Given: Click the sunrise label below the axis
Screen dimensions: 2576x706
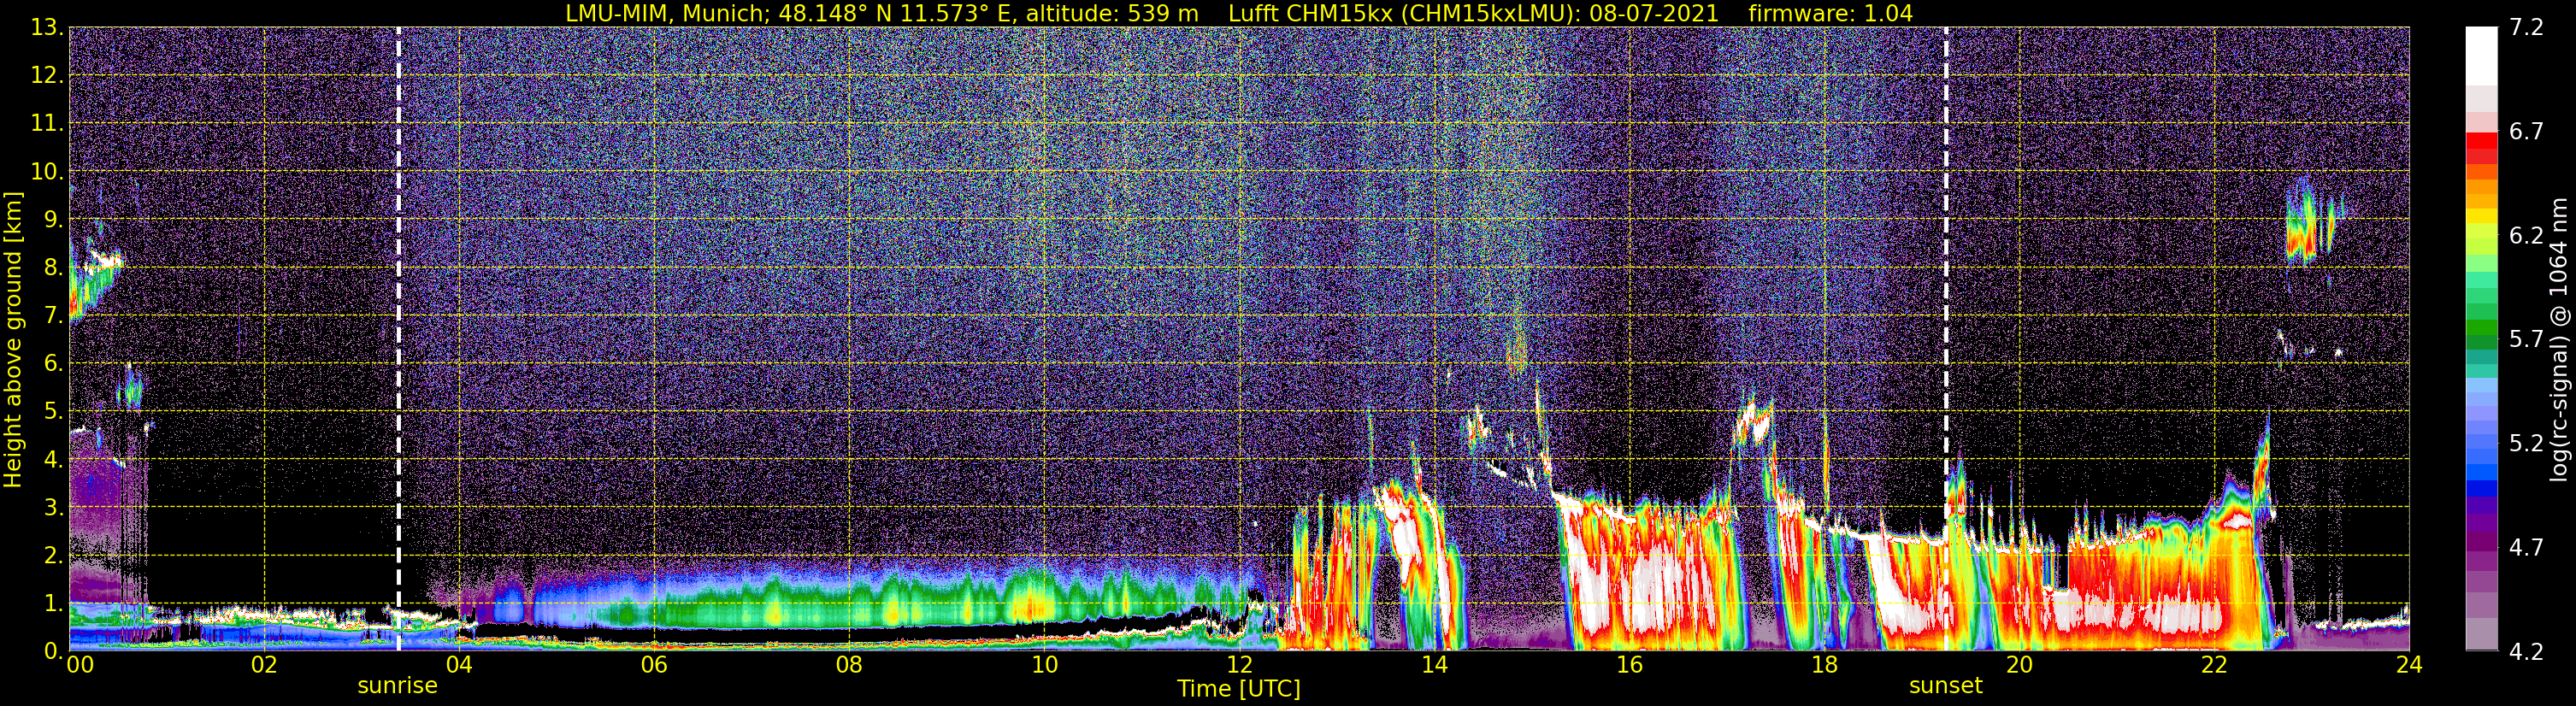Looking at the screenshot, I should point(397,686).
